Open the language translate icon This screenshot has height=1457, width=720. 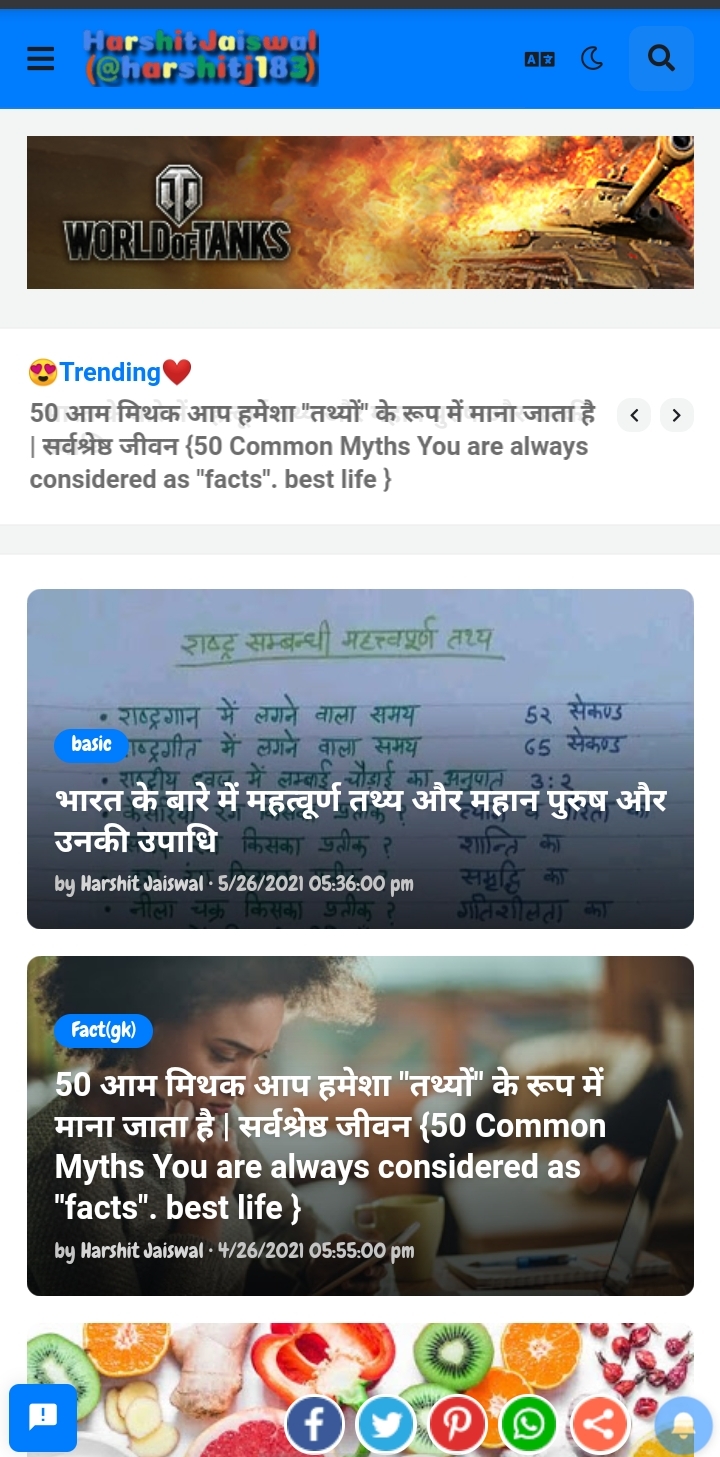[x=540, y=59]
